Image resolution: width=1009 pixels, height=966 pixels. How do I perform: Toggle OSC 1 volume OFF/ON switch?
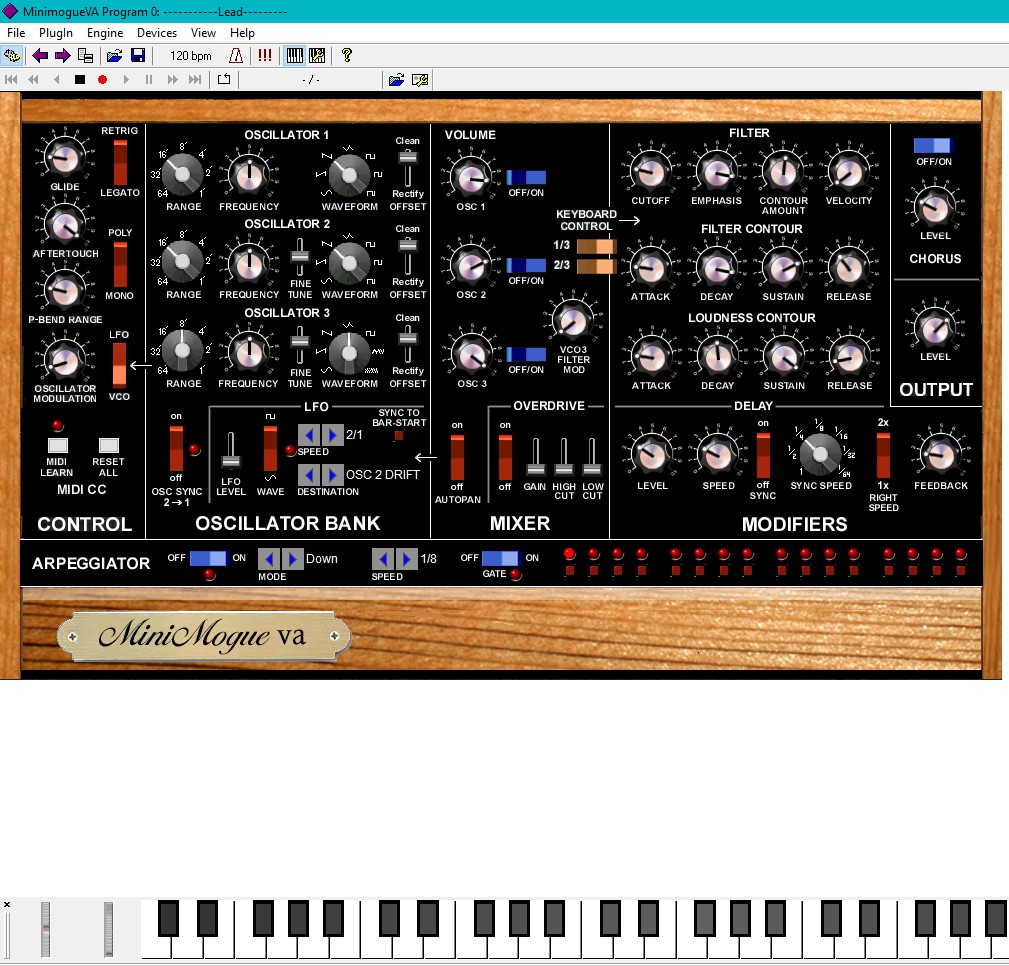coord(526,178)
